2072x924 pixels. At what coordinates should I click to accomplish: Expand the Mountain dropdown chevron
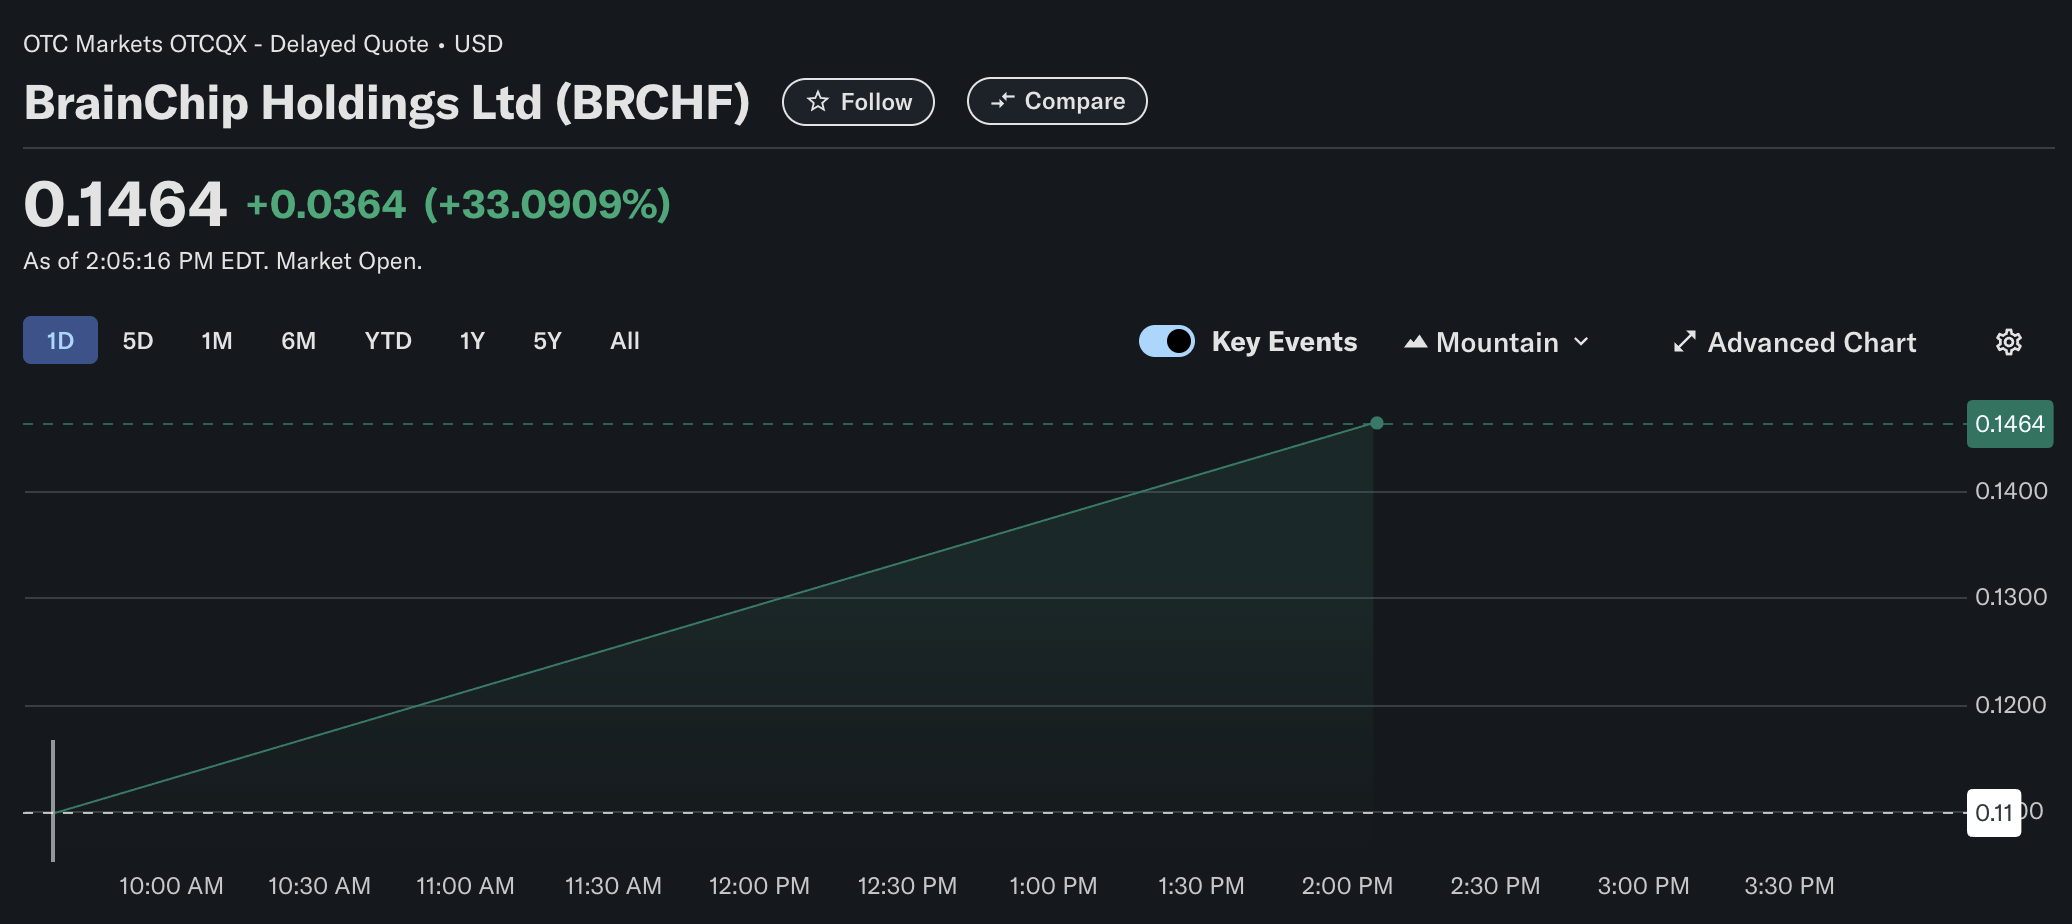(x=1581, y=342)
